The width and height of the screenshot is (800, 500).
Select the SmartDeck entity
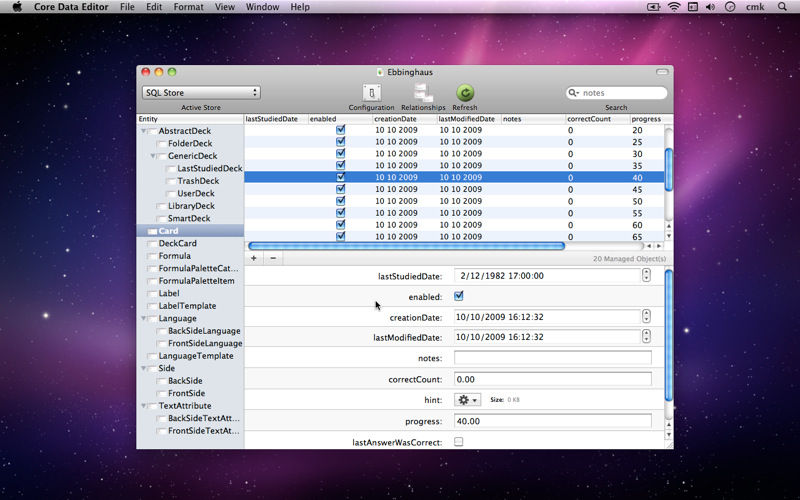click(x=189, y=218)
